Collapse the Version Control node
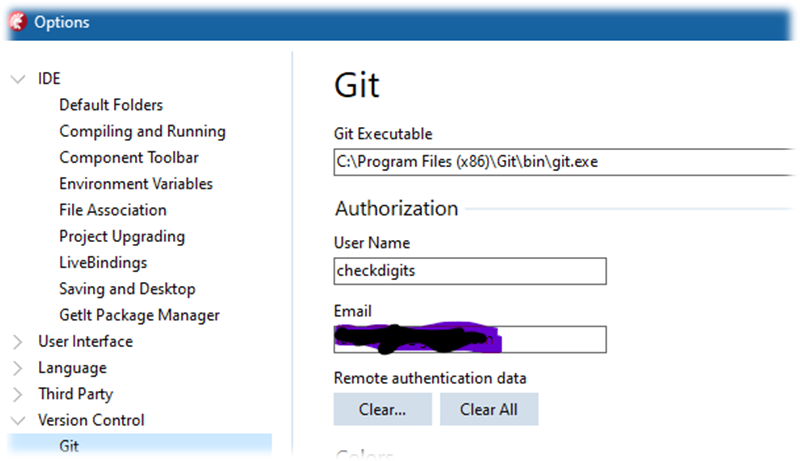The height and width of the screenshot is (461, 800). pyautogui.click(x=18, y=421)
